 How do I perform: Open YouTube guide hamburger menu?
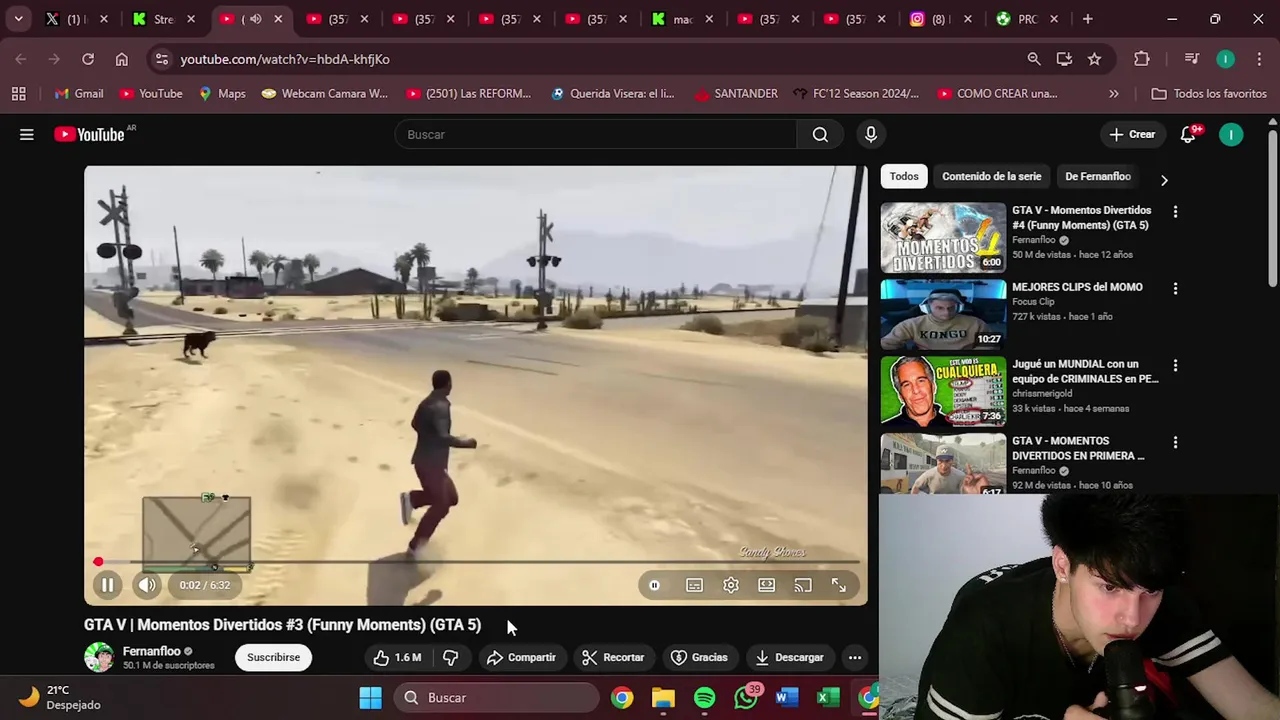pyautogui.click(x=27, y=134)
